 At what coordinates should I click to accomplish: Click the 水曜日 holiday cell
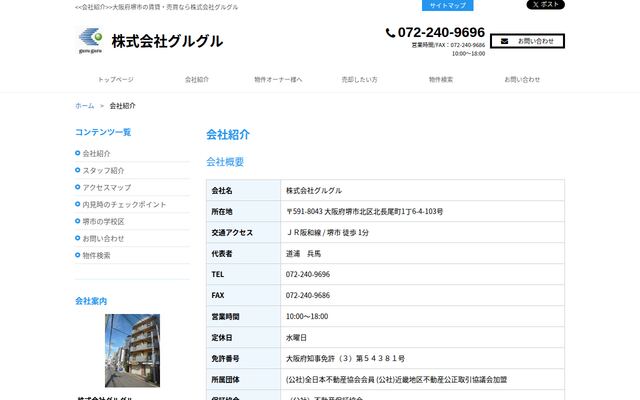pyautogui.click(x=422, y=338)
